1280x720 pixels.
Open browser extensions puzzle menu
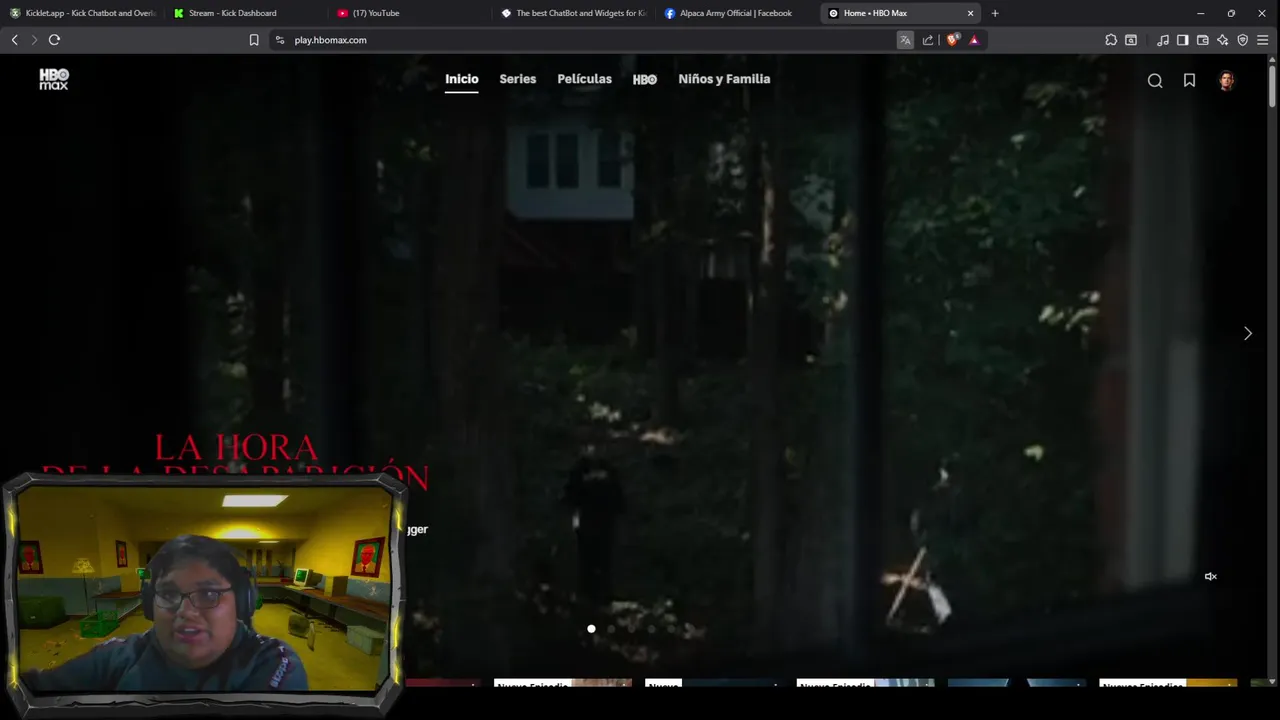[x=1111, y=40]
